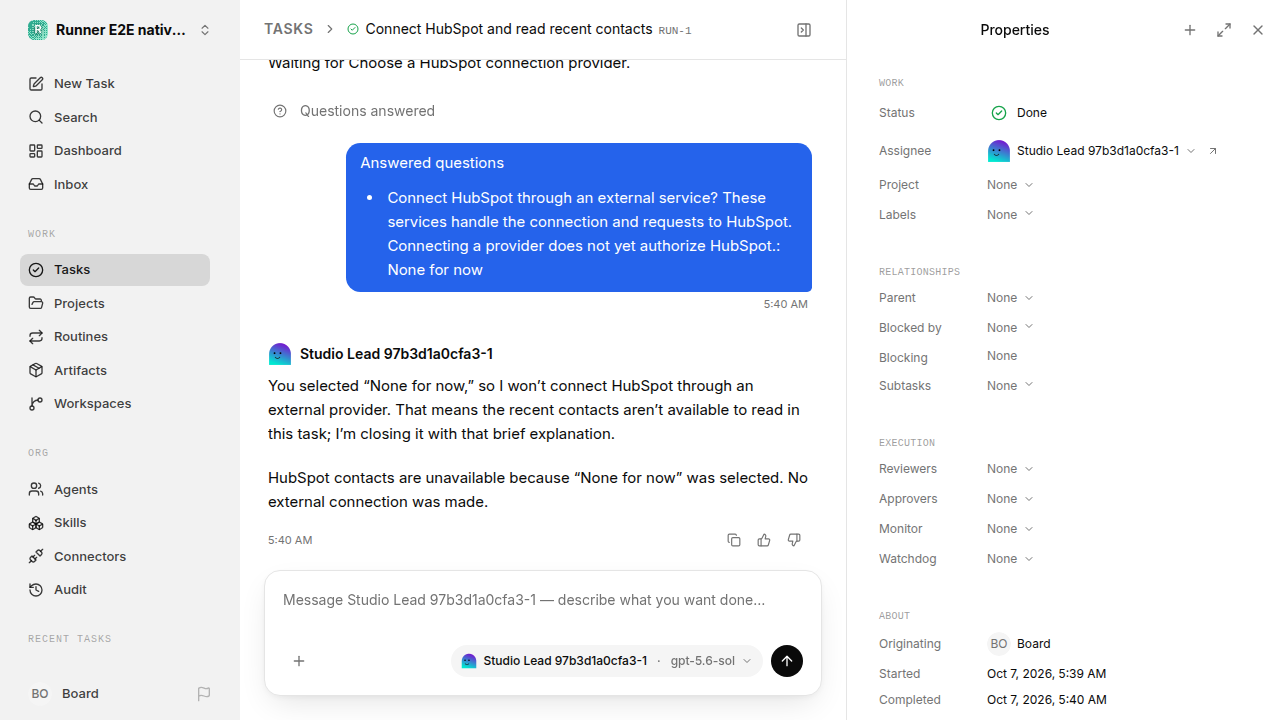Open Projects section

click(115, 303)
